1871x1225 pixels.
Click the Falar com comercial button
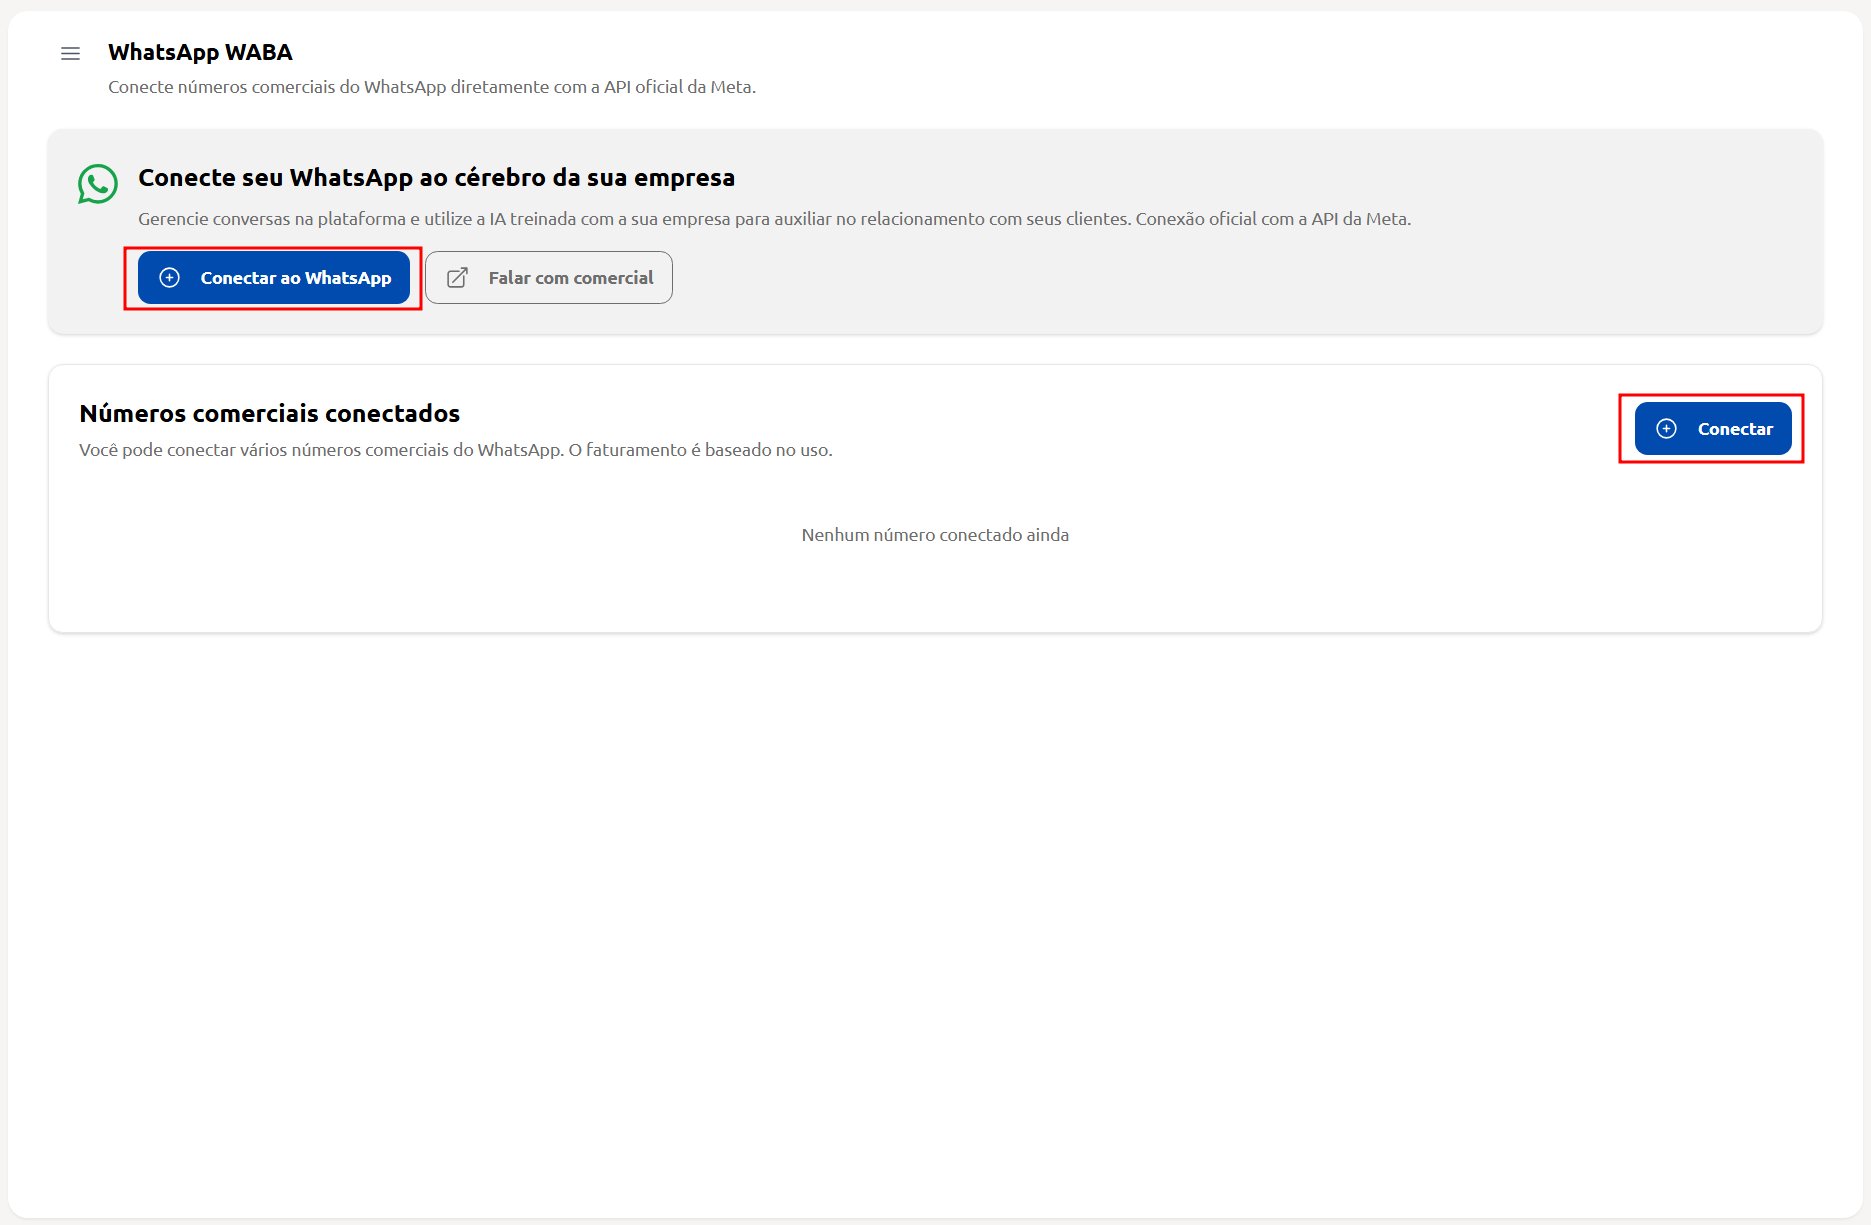549,278
